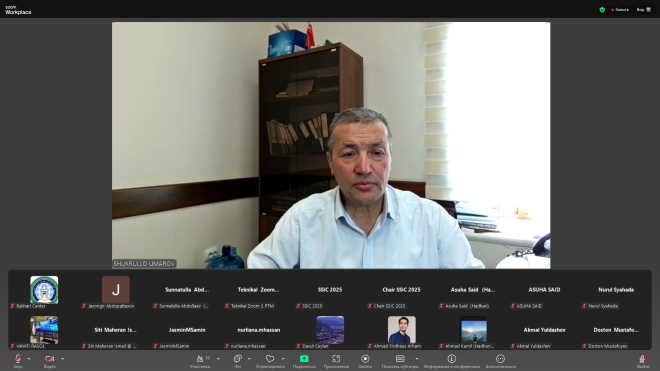Select the Ahmad Firdhaus participant thumbnail
This screenshot has width=660, height=371.
[402, 330]
